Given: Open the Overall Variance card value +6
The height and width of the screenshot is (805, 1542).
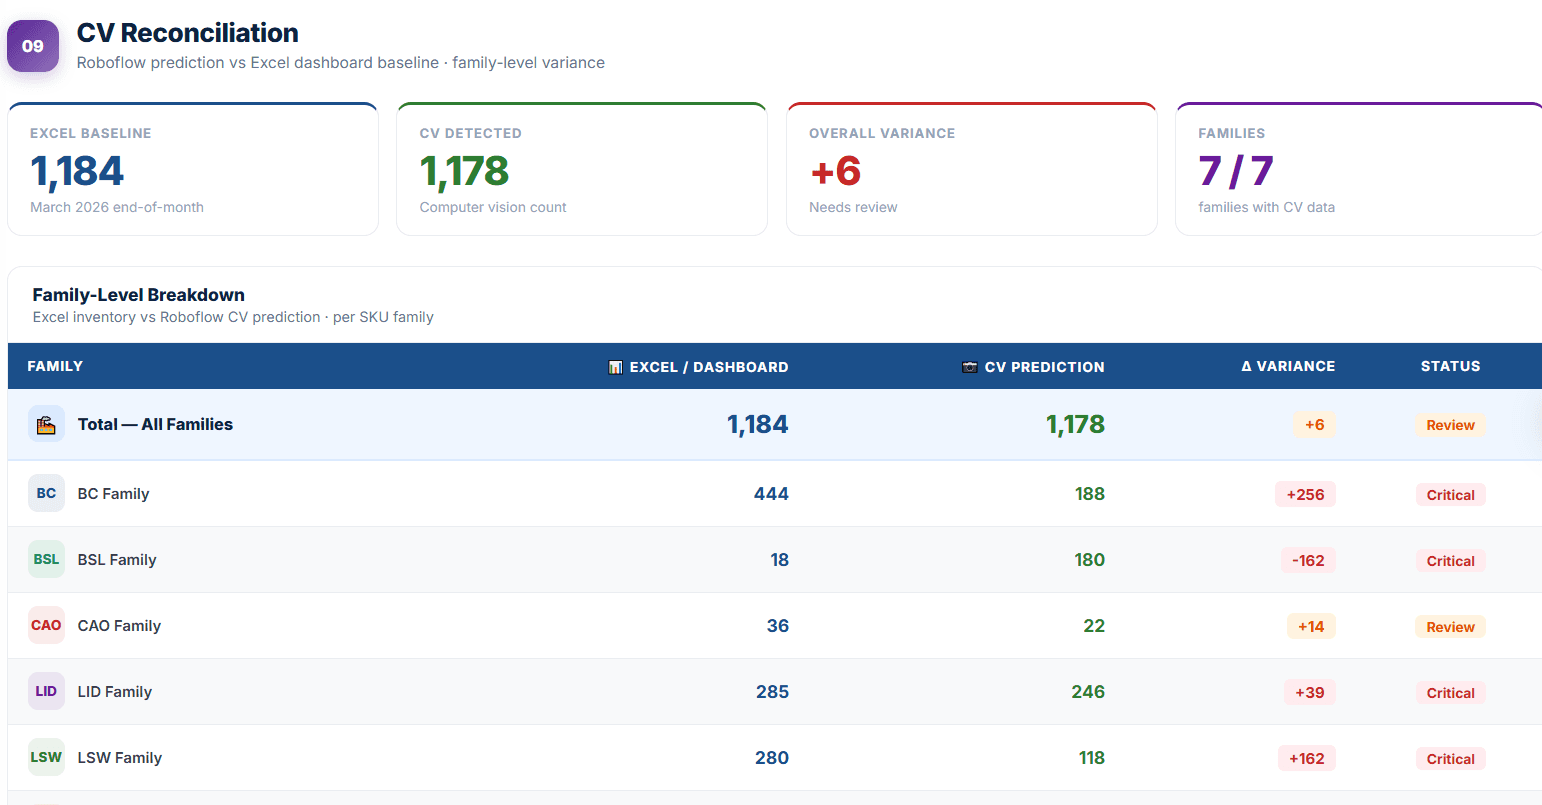Looking at the screenshot, I should click(836, 171).
